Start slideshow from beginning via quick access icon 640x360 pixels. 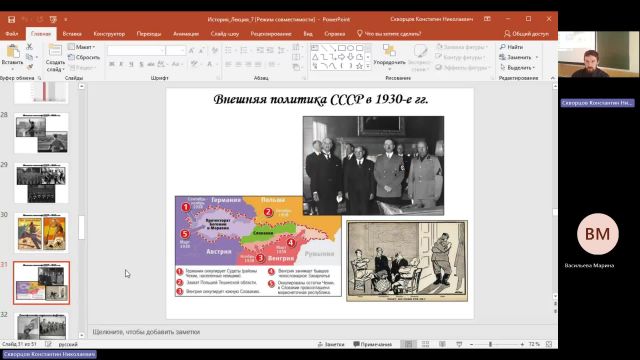(x=53, y=19)
